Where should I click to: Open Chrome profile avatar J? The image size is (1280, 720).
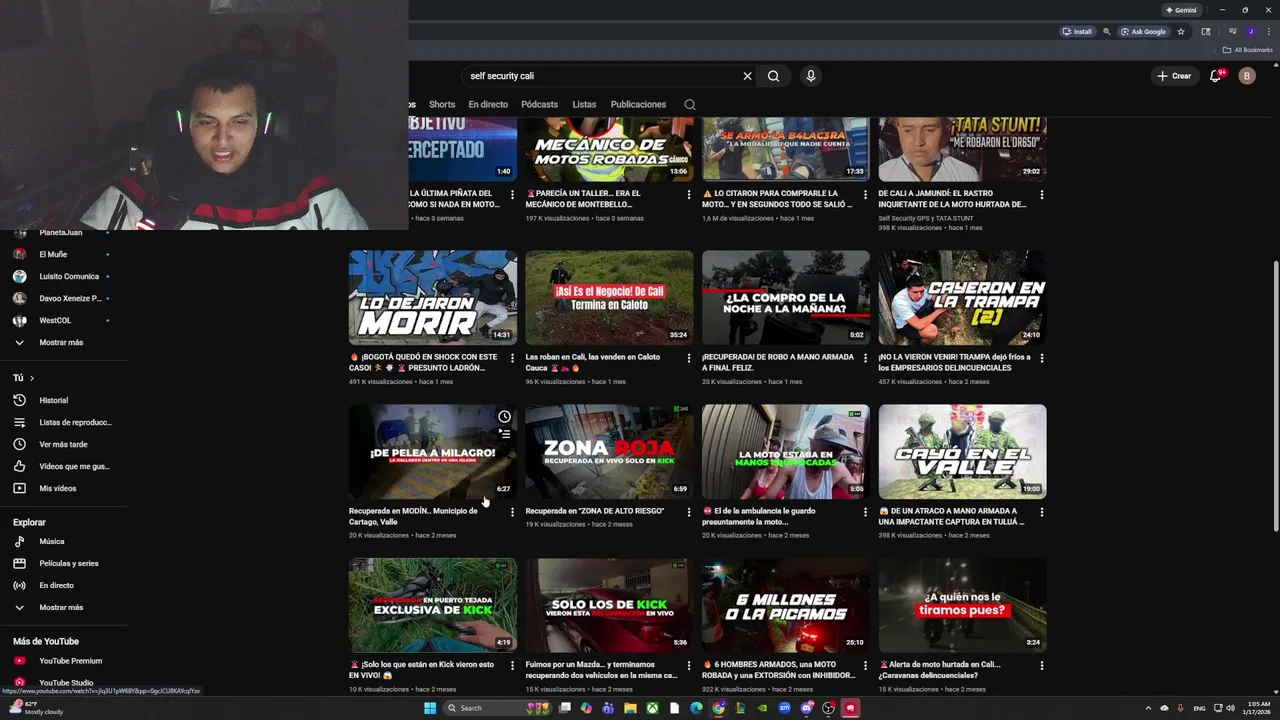point(1250,32)
